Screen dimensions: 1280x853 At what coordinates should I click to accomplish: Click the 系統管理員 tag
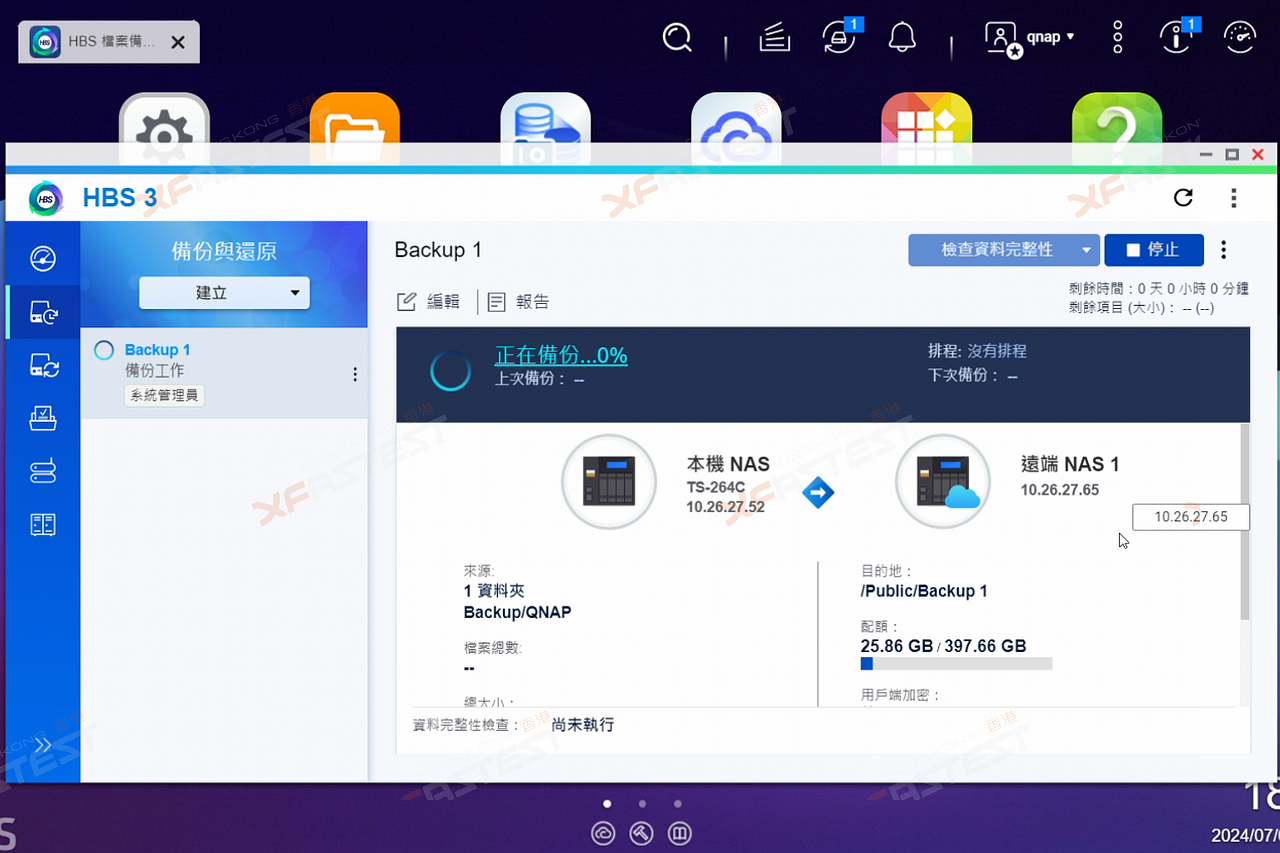point(164,396)
